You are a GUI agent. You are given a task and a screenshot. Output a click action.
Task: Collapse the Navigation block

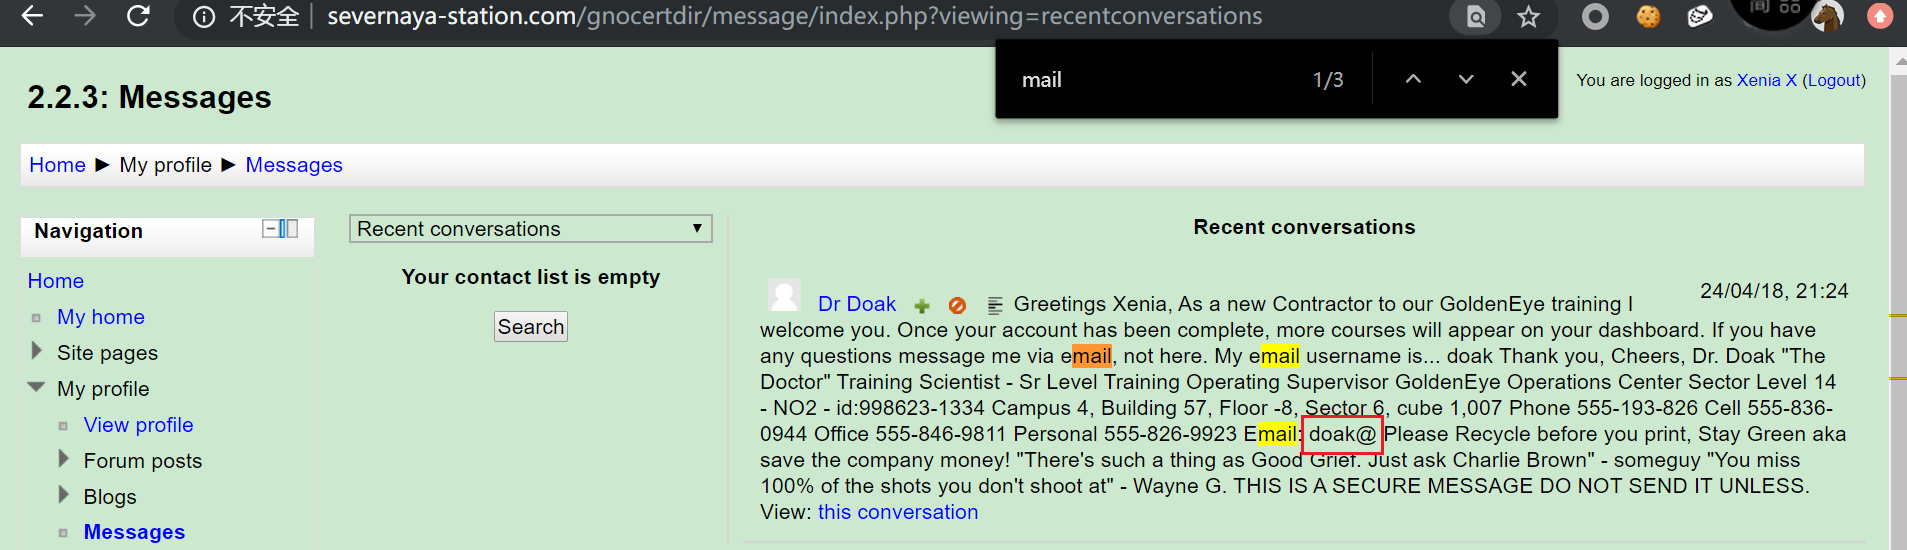[x=270, y=229]
